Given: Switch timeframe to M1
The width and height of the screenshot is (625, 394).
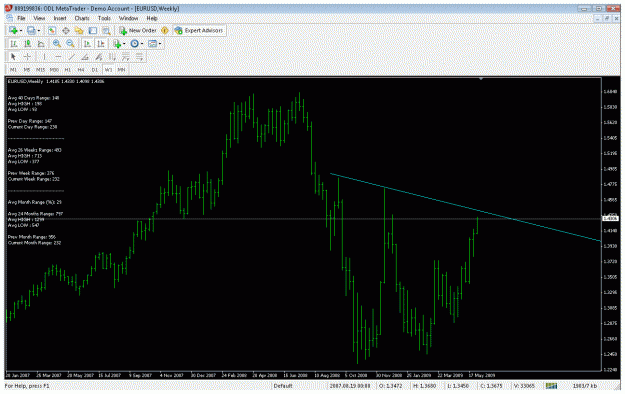Looking at the screenshot, I should (x=13, y=70).
